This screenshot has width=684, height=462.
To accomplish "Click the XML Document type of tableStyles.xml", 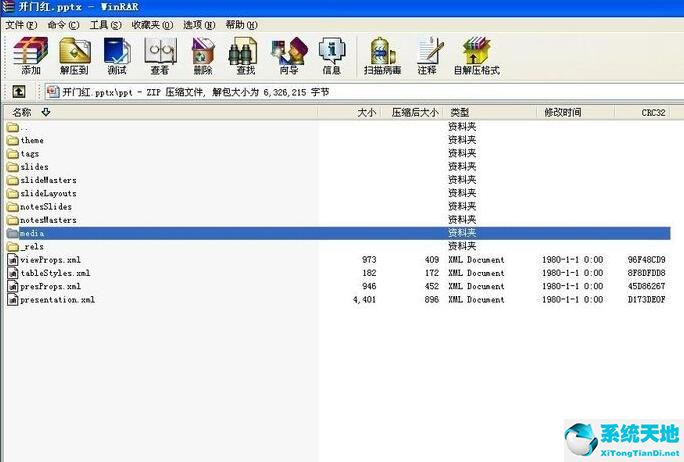I will coord(476,273).
